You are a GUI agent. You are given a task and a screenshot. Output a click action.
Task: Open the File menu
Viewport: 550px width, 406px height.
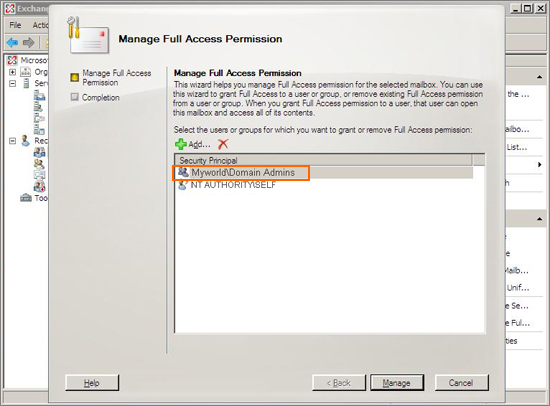15,25
